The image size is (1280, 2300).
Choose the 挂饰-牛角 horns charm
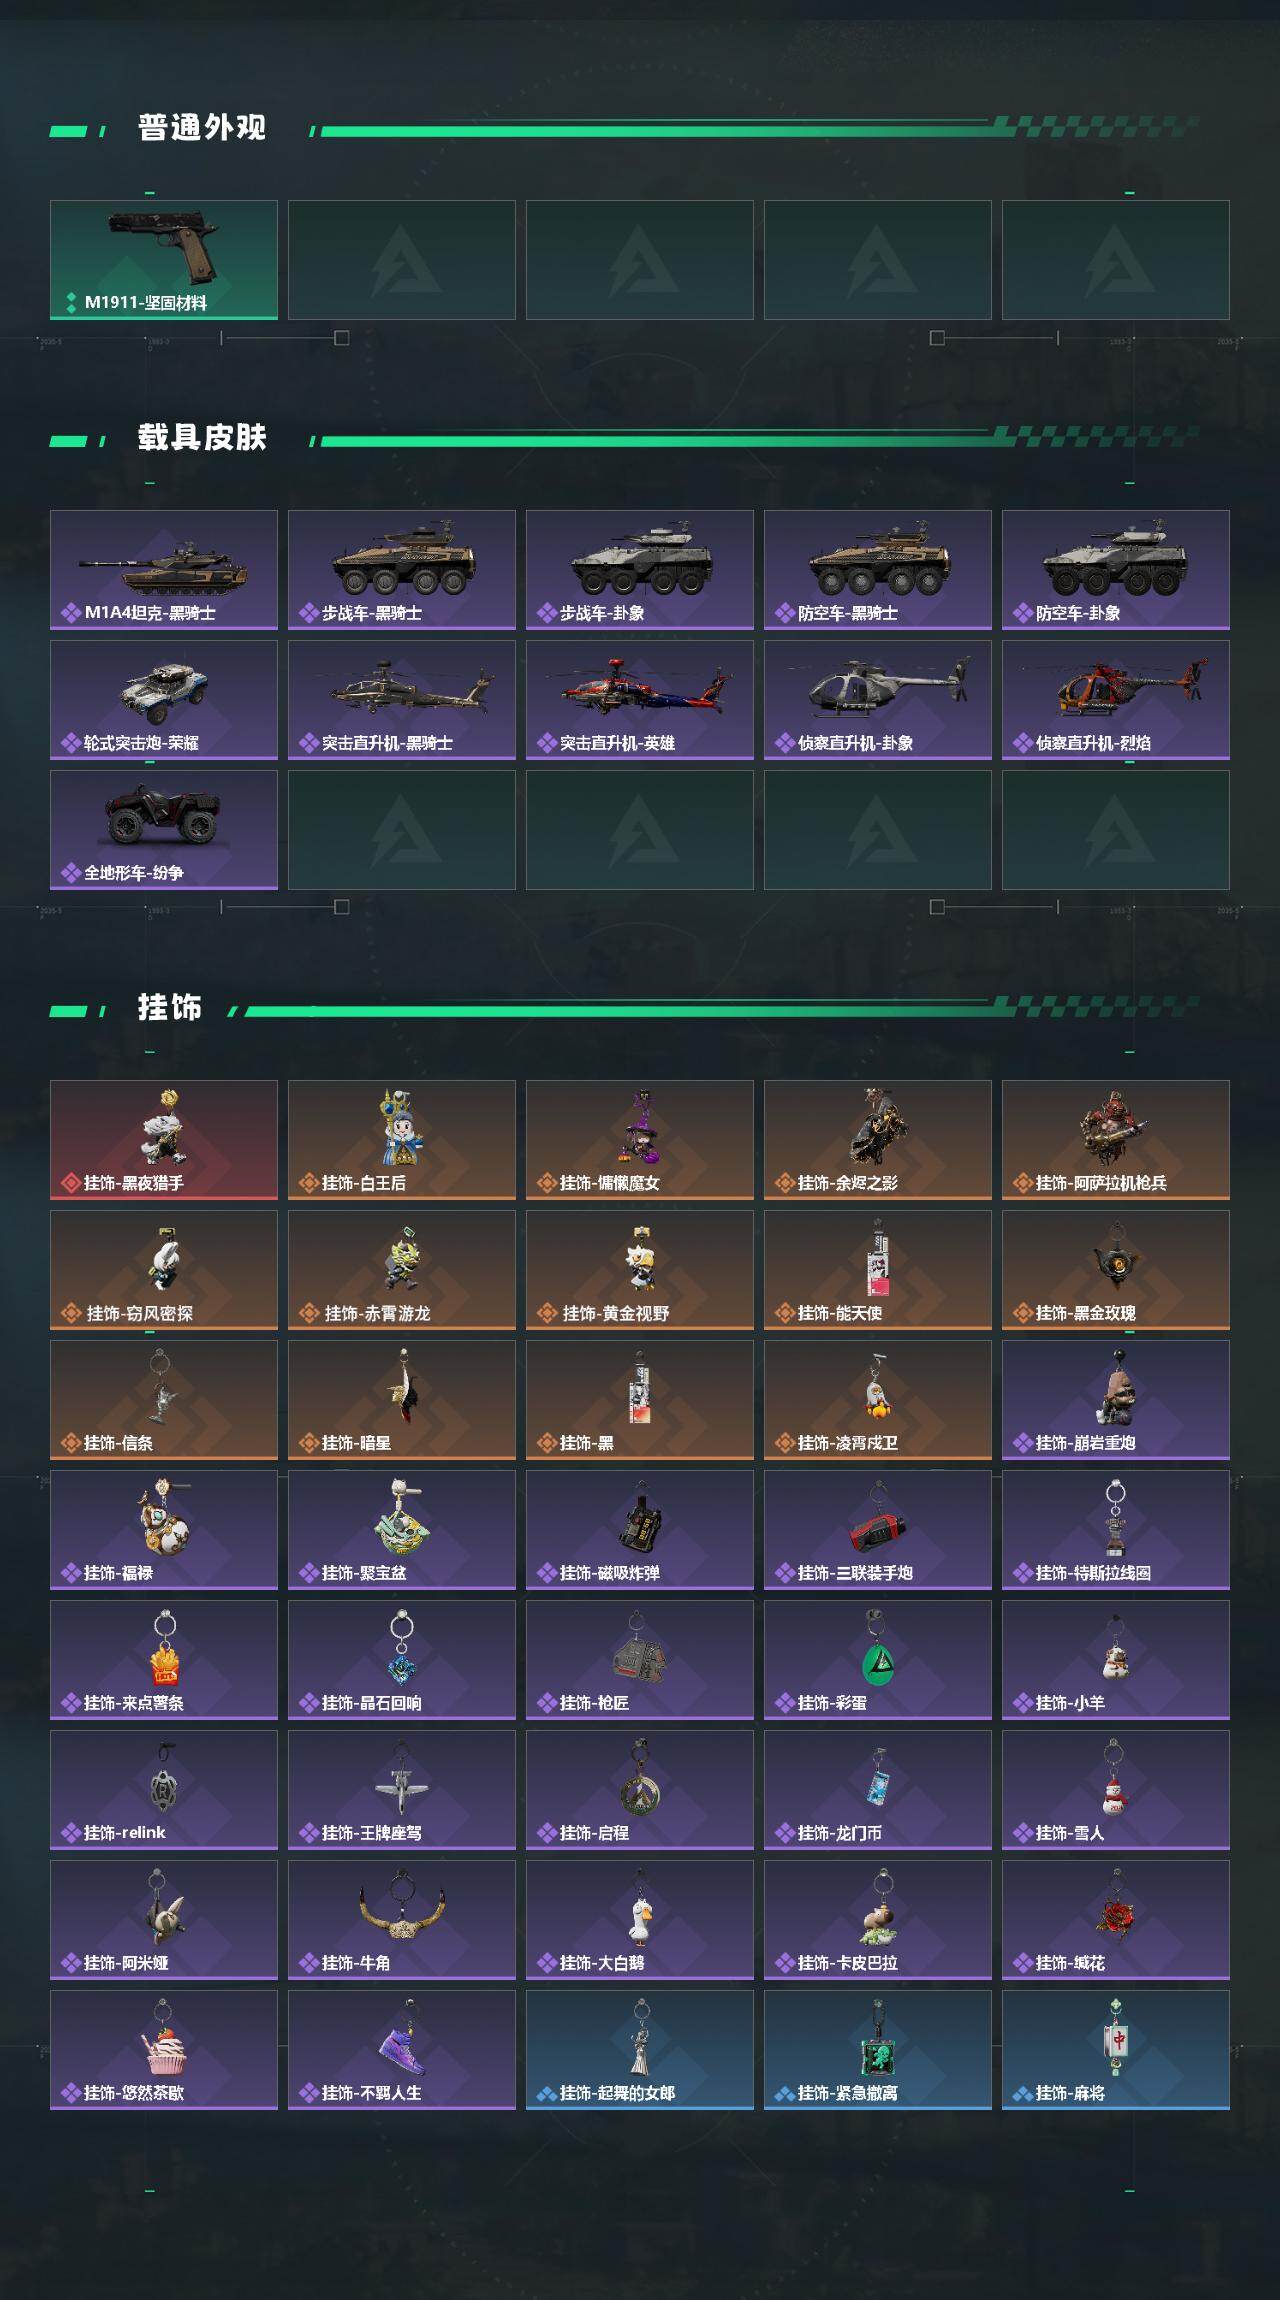click(402, 1920)
